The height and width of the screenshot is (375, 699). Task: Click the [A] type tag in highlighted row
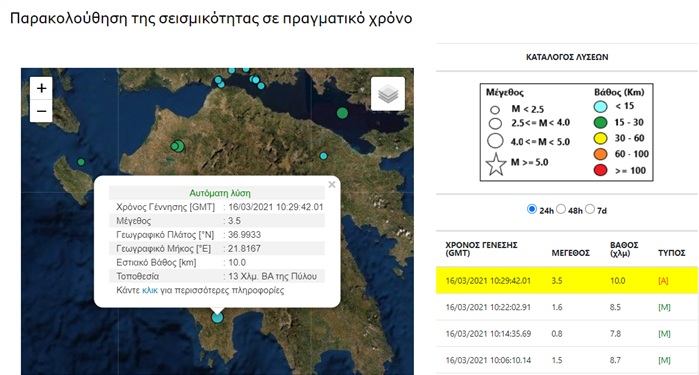[x=663, y=281]
